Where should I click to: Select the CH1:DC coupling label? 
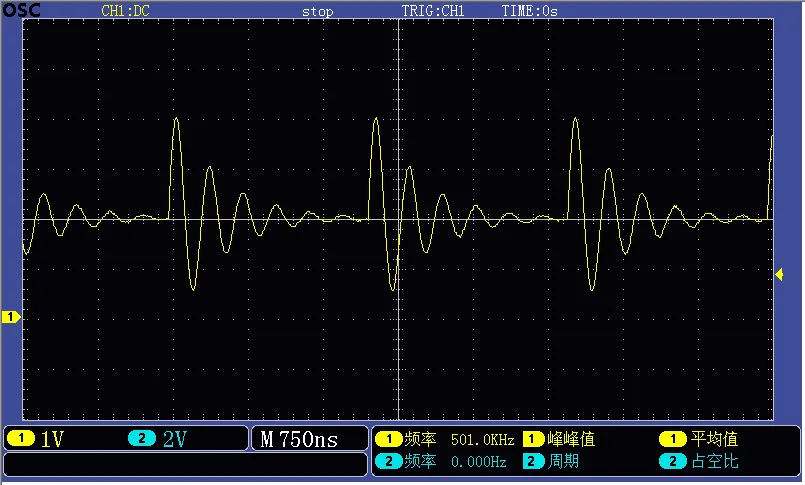tap(125, 11)
